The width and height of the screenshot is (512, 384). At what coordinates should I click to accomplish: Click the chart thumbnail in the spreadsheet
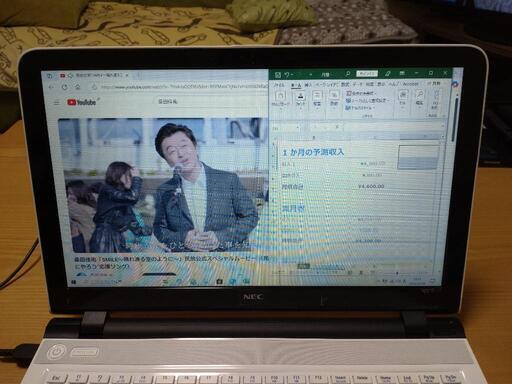pos(419,157)
